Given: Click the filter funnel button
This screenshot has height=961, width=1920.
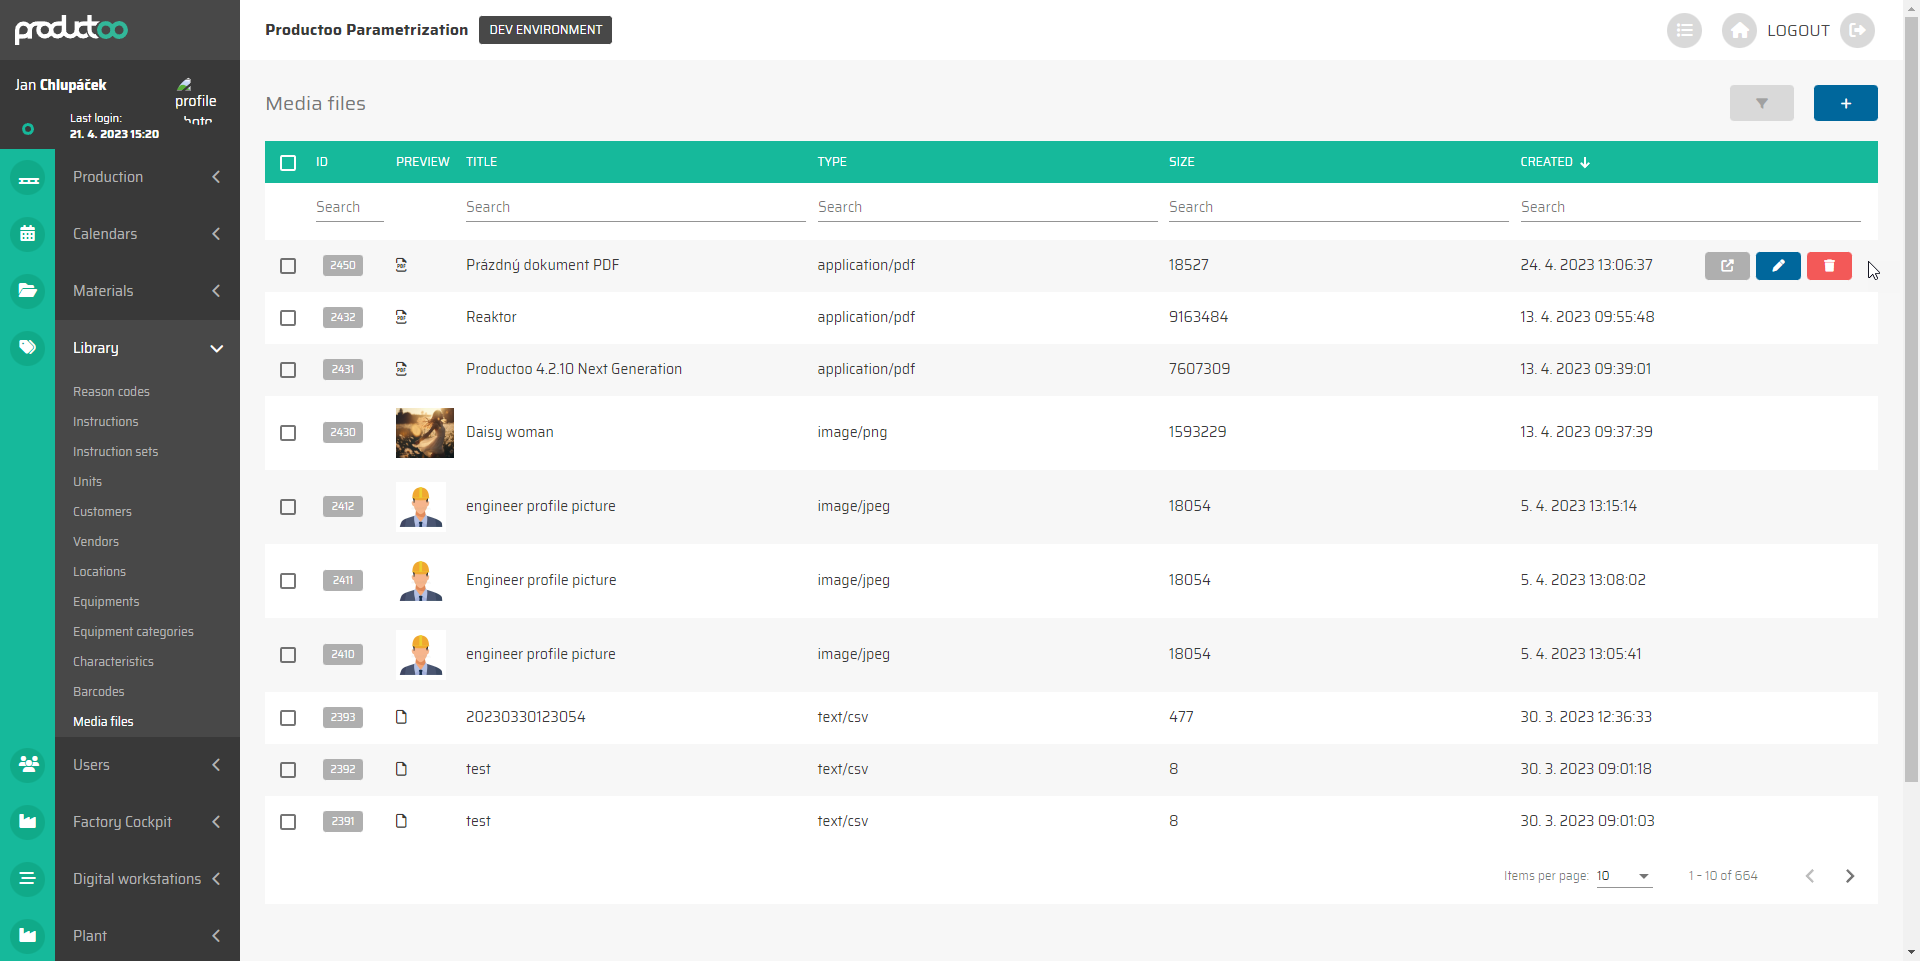Looking at the screenshot, I should coord(1761,103).
